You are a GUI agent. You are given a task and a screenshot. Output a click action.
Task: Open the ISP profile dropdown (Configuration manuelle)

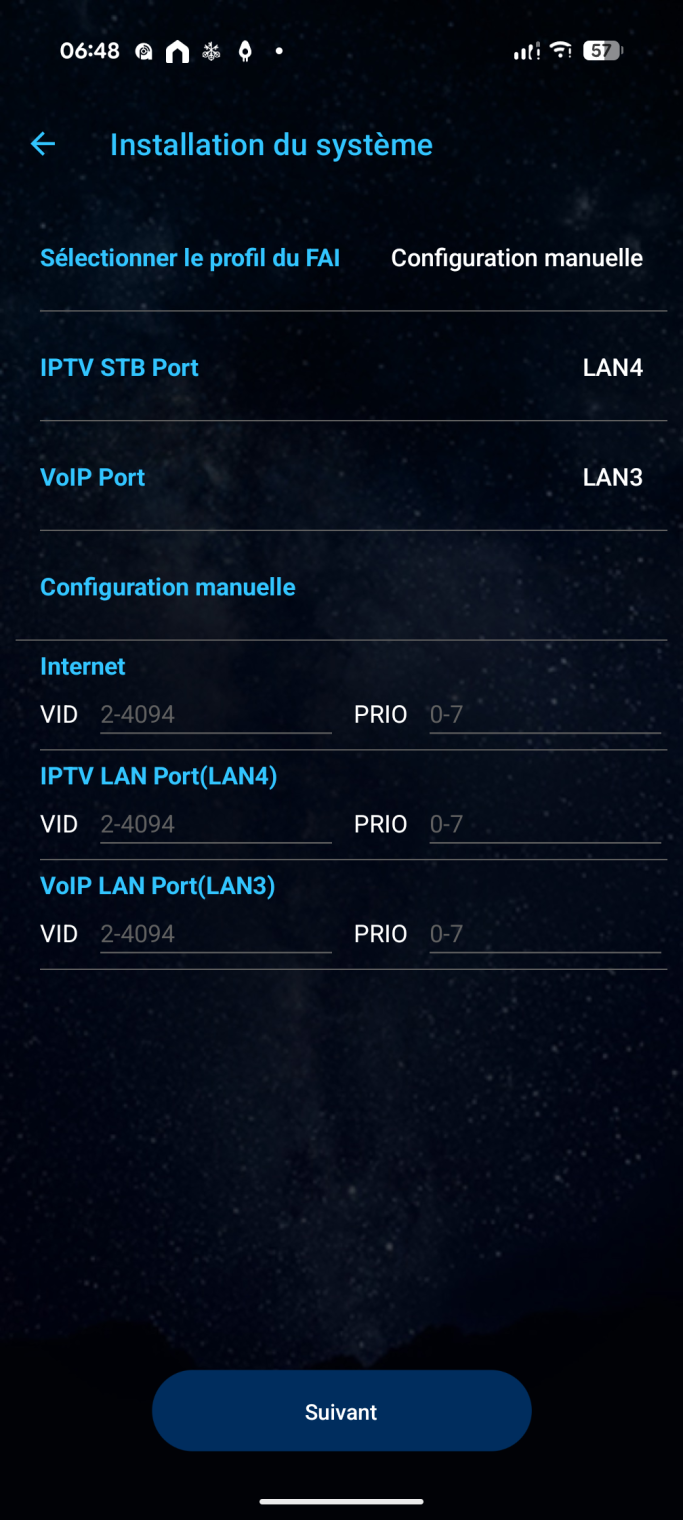click(x=516, y=258)
